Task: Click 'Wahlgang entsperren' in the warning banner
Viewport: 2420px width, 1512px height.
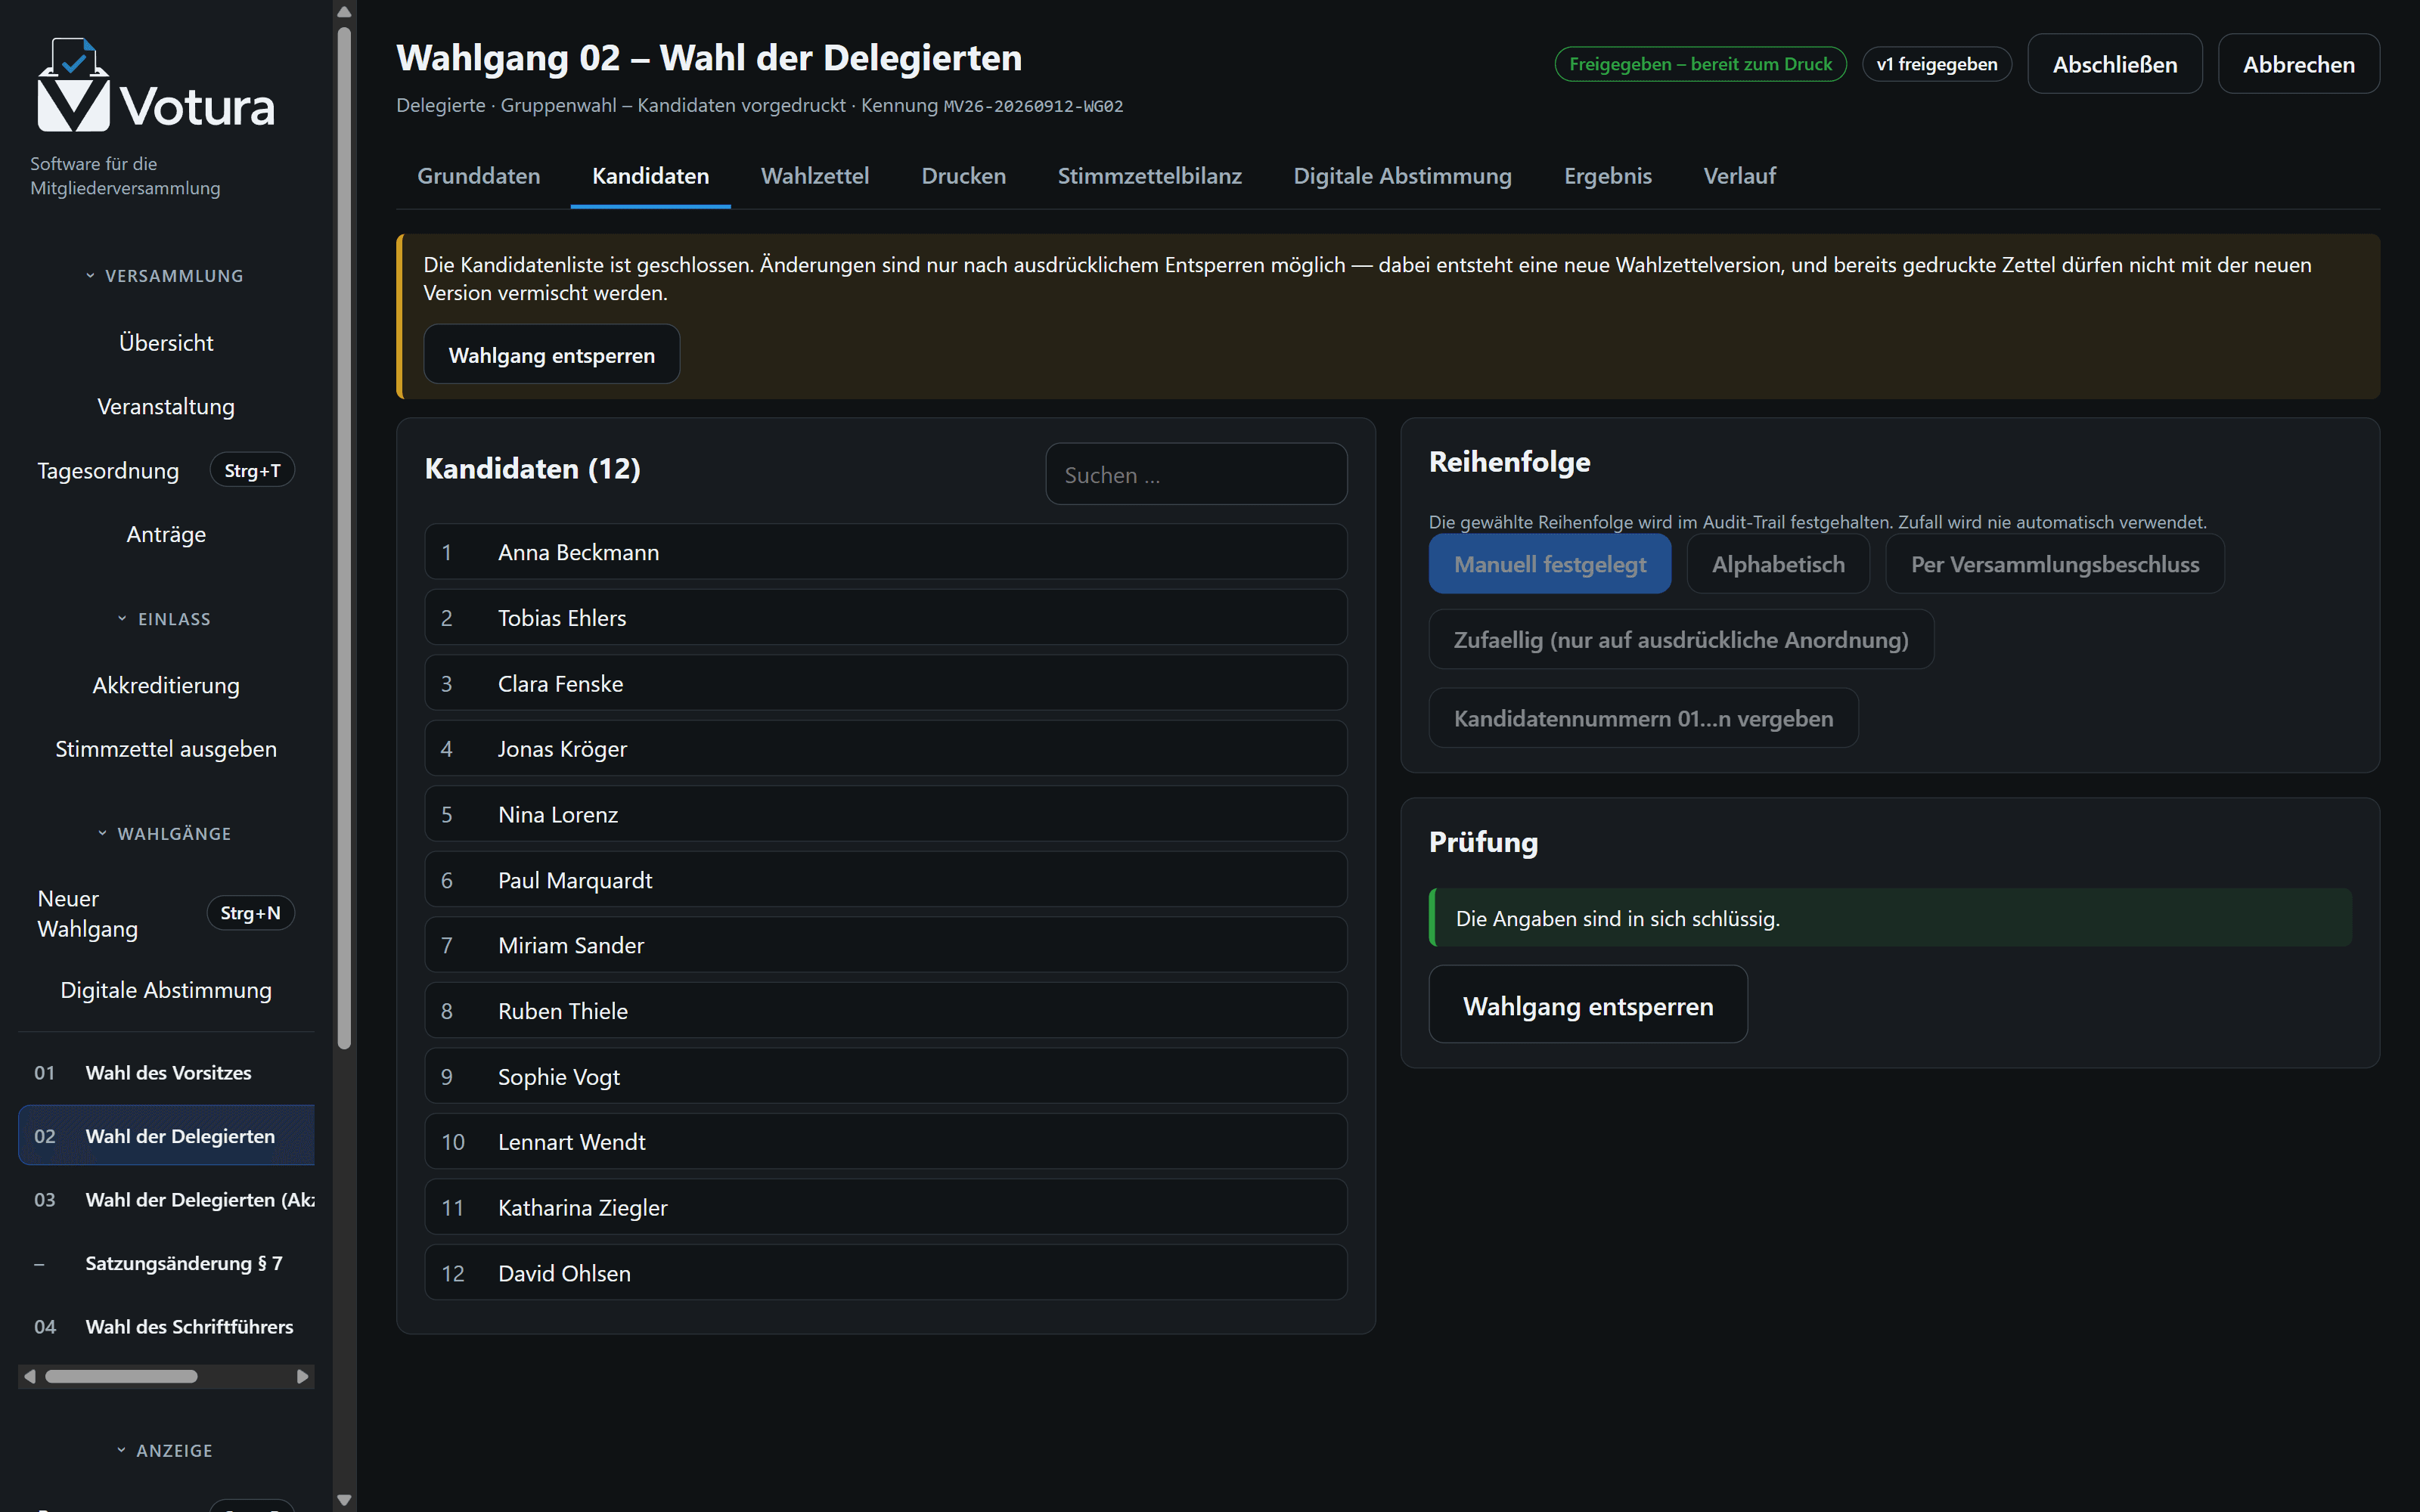Action: point(552,355)
